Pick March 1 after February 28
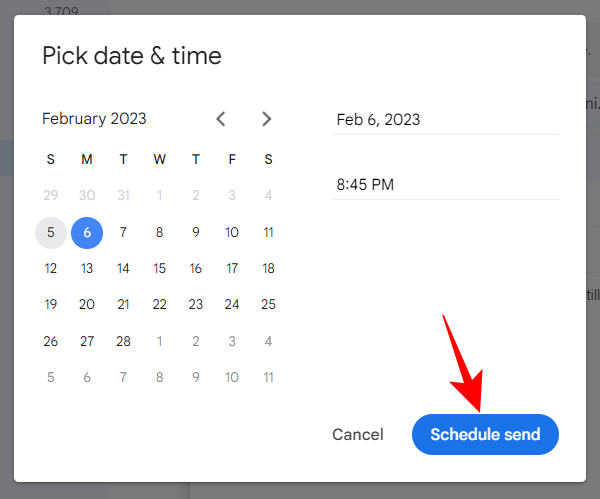The height and width of the screenshot is (499, 600). point(160,341)
